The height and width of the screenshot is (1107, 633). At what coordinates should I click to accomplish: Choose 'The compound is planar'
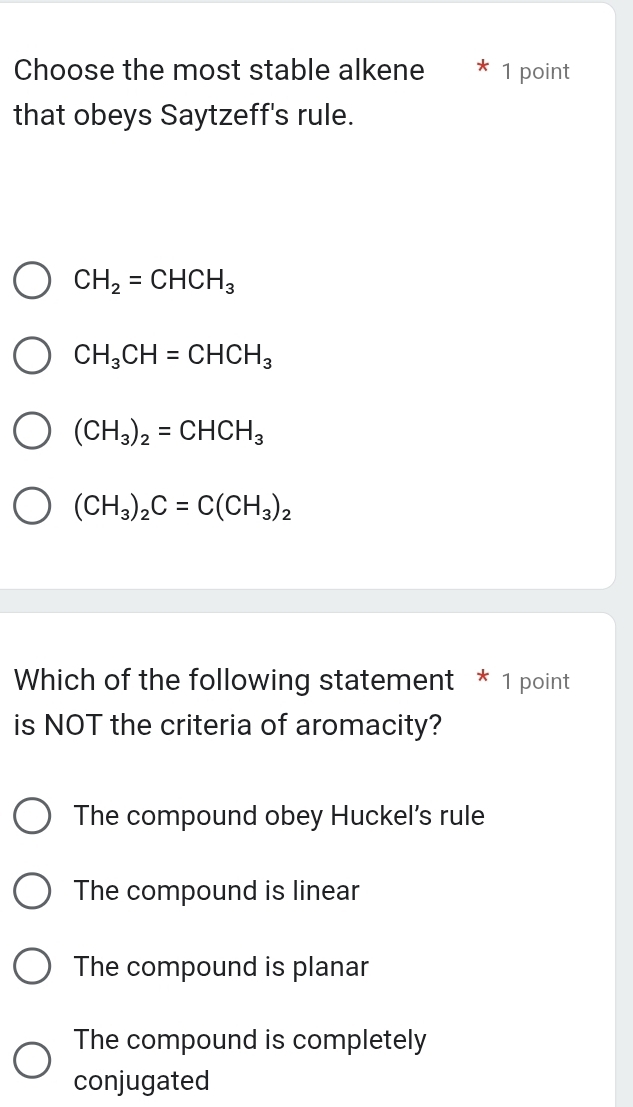(x=31, y=966)
